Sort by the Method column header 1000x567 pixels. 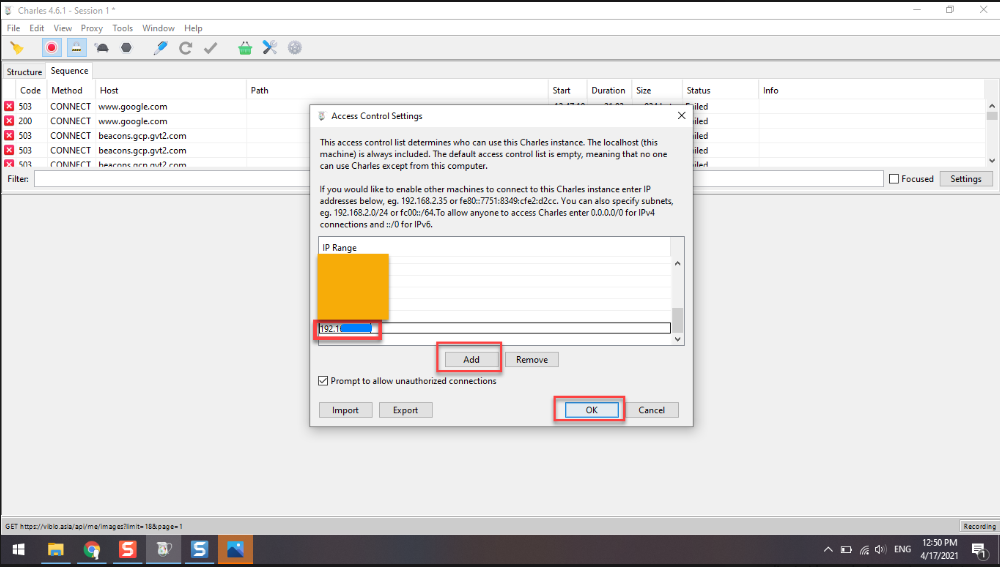(71, 91)
